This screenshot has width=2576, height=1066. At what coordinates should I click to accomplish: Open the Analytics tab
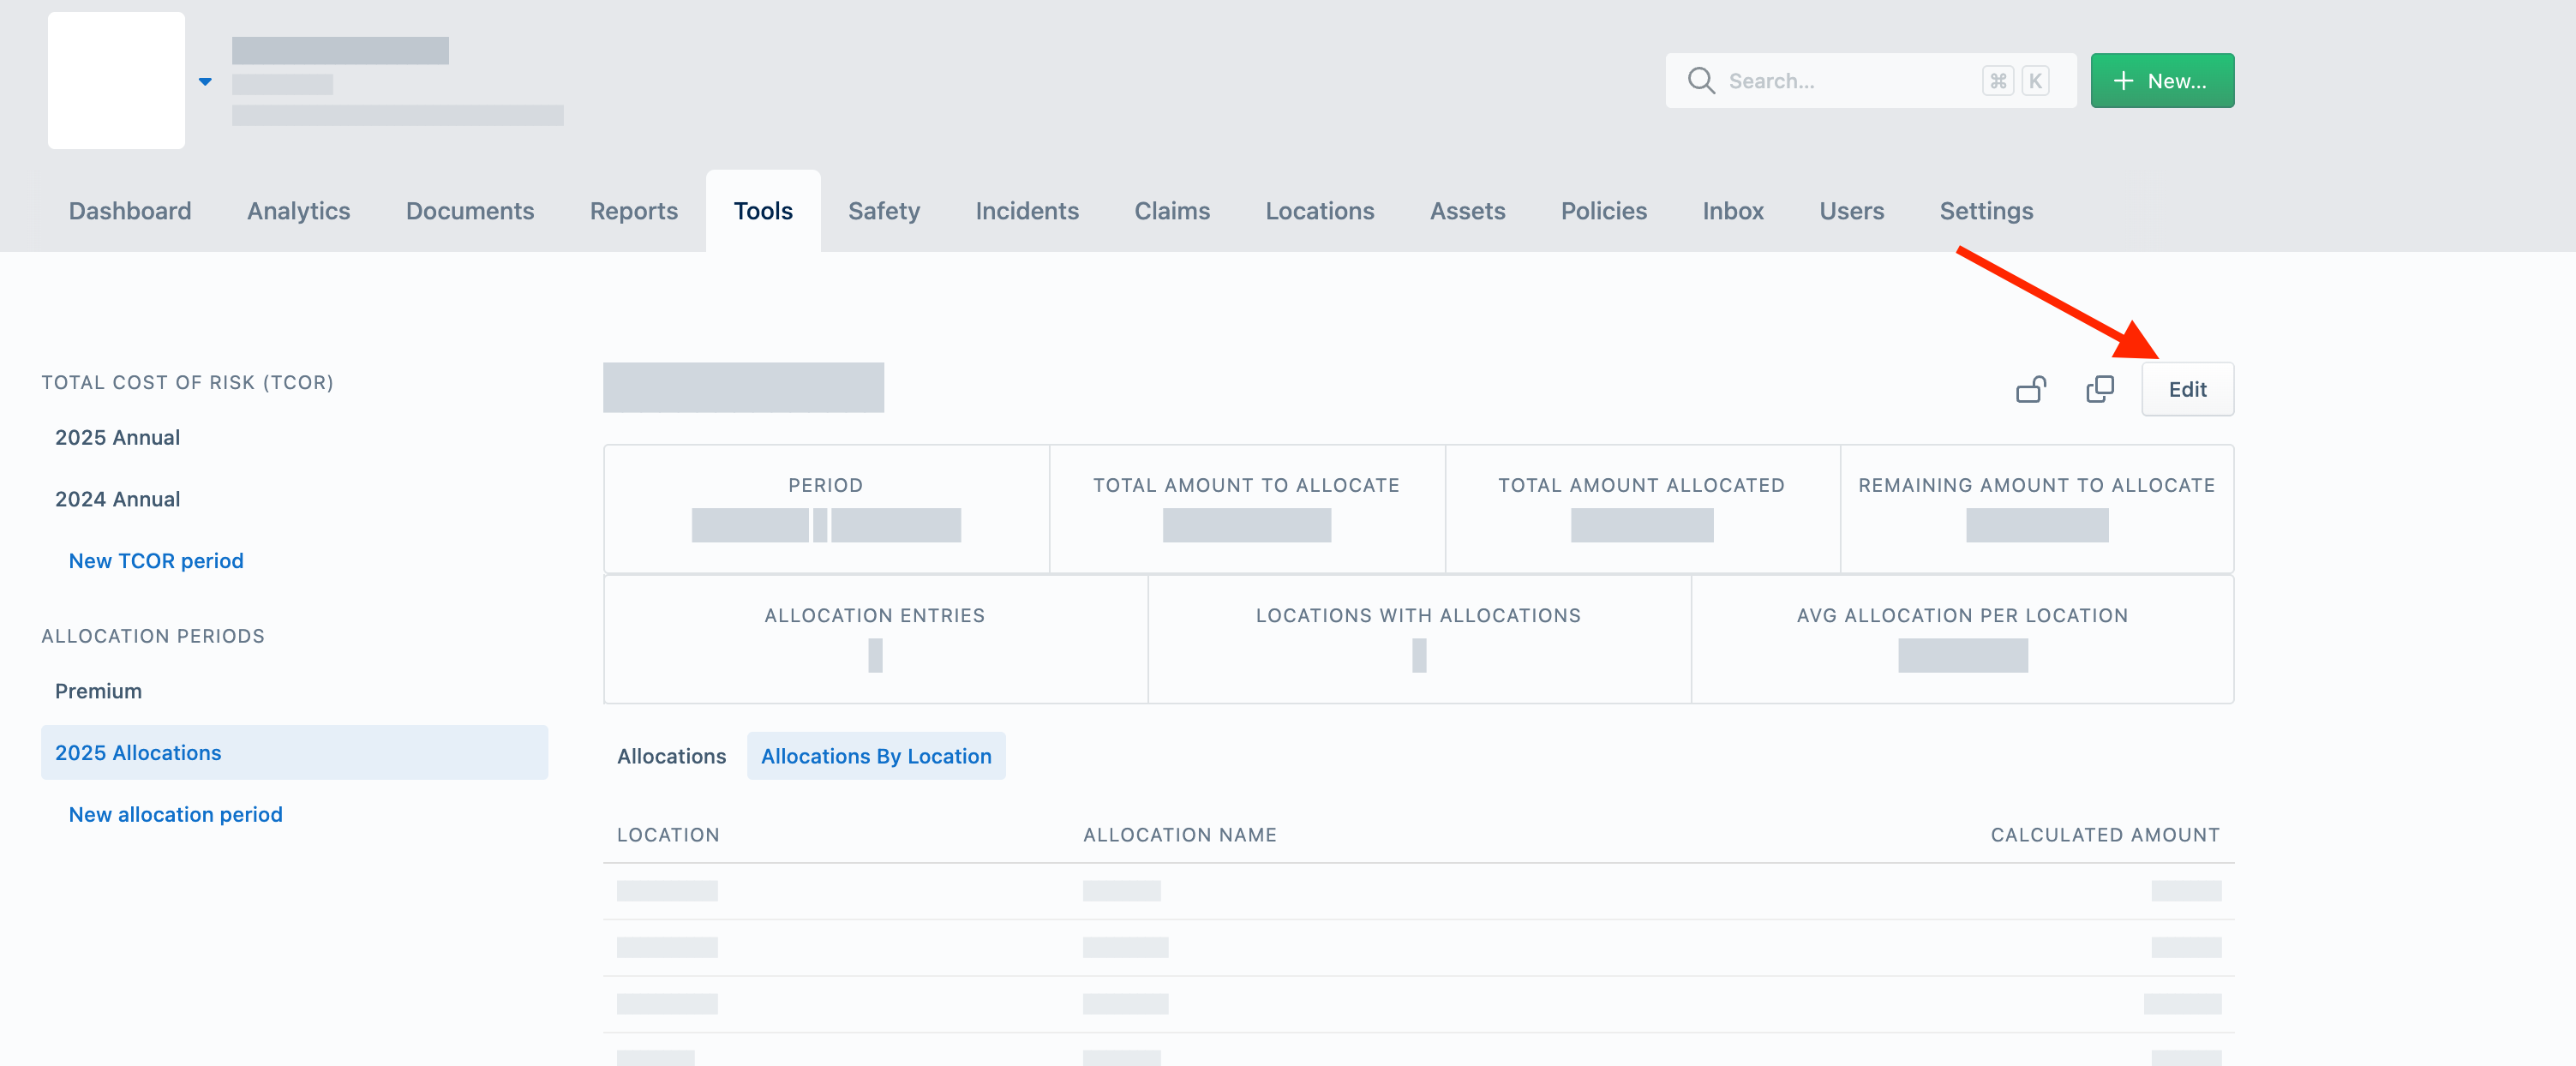(x=298, y=211)
